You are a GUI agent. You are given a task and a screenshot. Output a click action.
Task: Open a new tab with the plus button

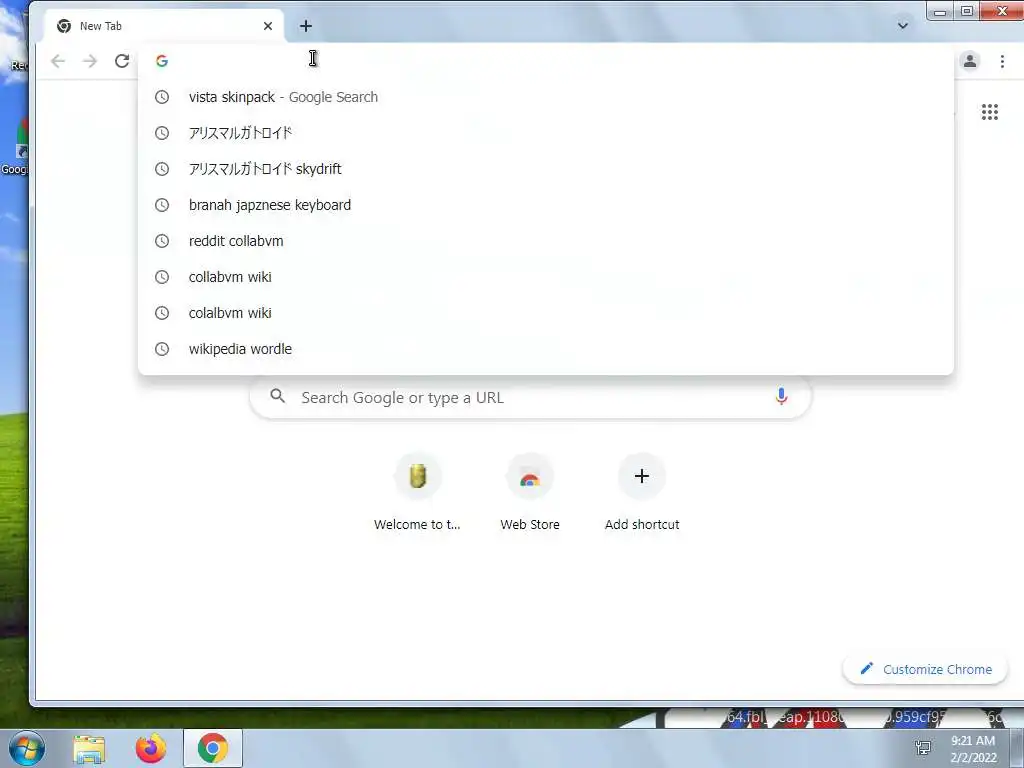point(306,26)
